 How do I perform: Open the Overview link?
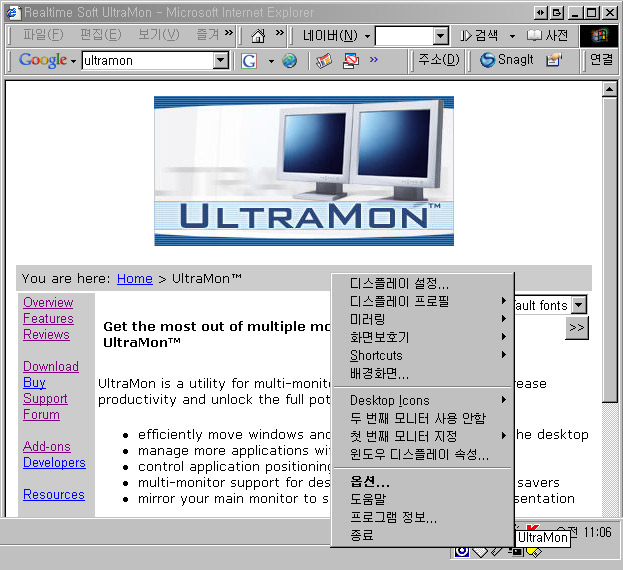[x=48, y=302]
